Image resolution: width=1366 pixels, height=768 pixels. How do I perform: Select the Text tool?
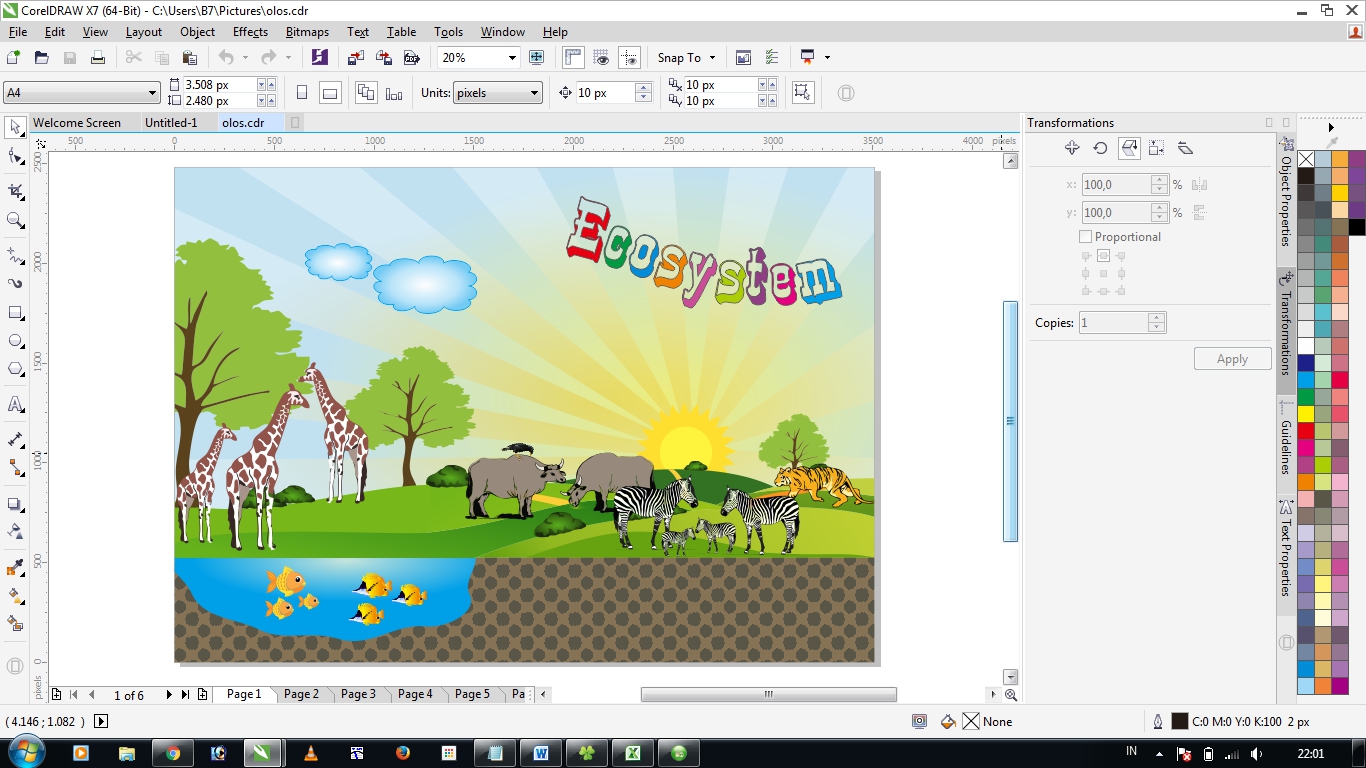click(14, 404)
